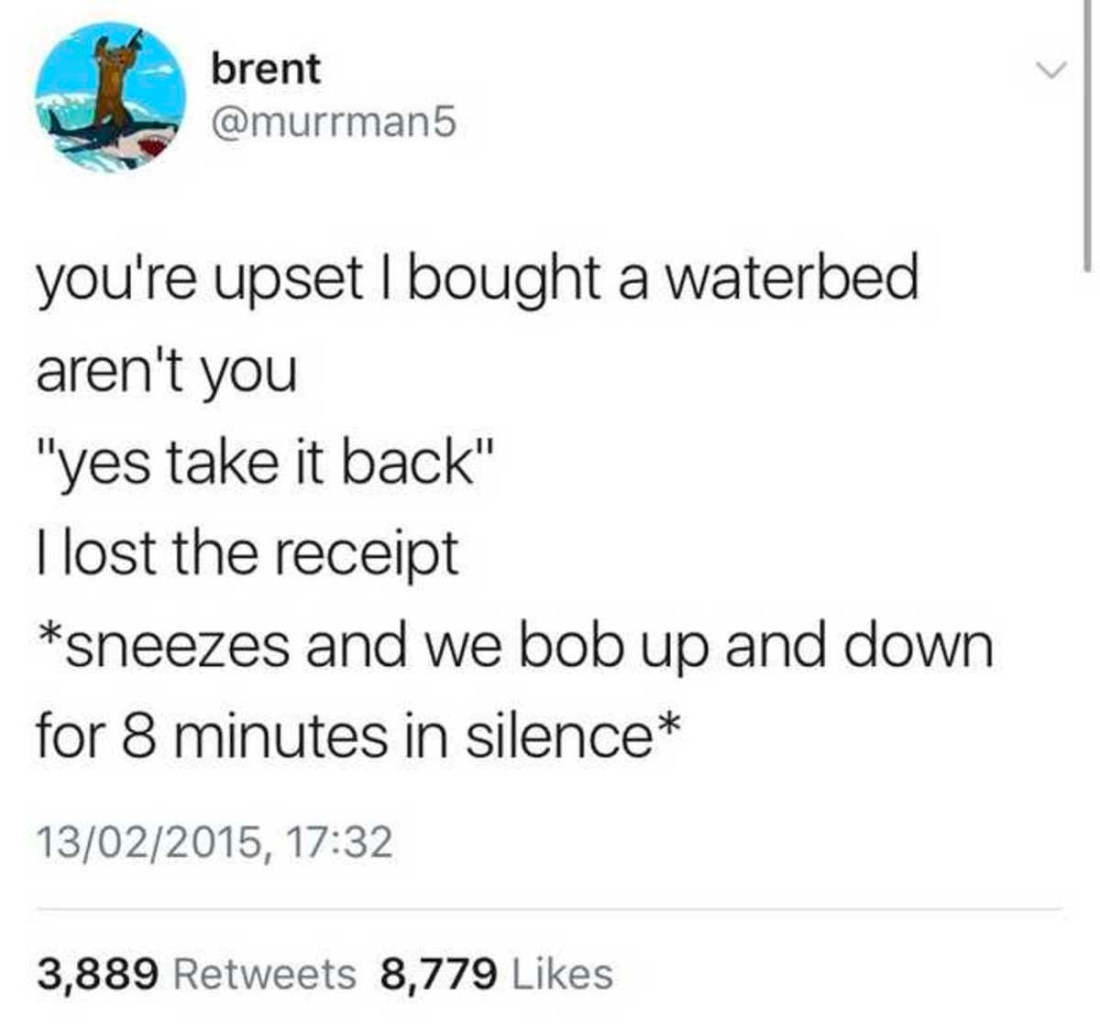This screenshot has width=1100, height=1027.
Task: Open the "Retweets" label
Action: point(264,974)
